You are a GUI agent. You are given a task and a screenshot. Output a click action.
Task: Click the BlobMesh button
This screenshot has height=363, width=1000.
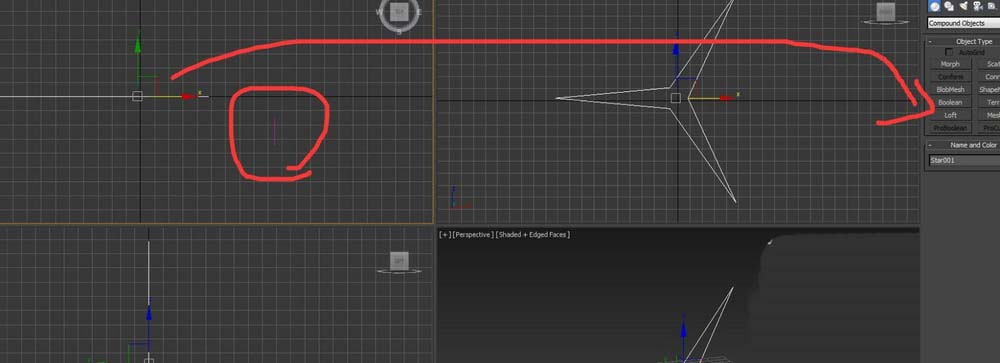pyautogui.click(x=950, y=89)
